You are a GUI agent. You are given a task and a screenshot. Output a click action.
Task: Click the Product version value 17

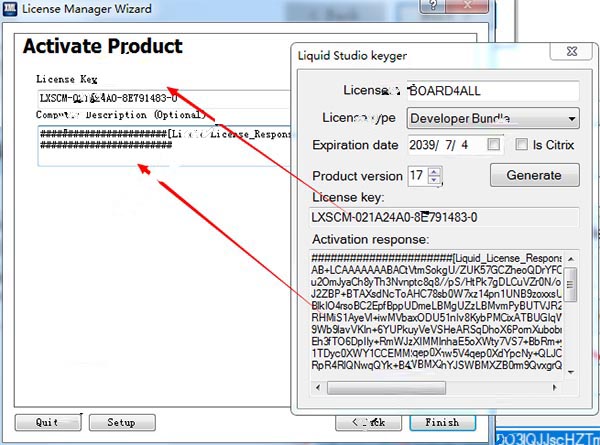click(x=417, y=176)
